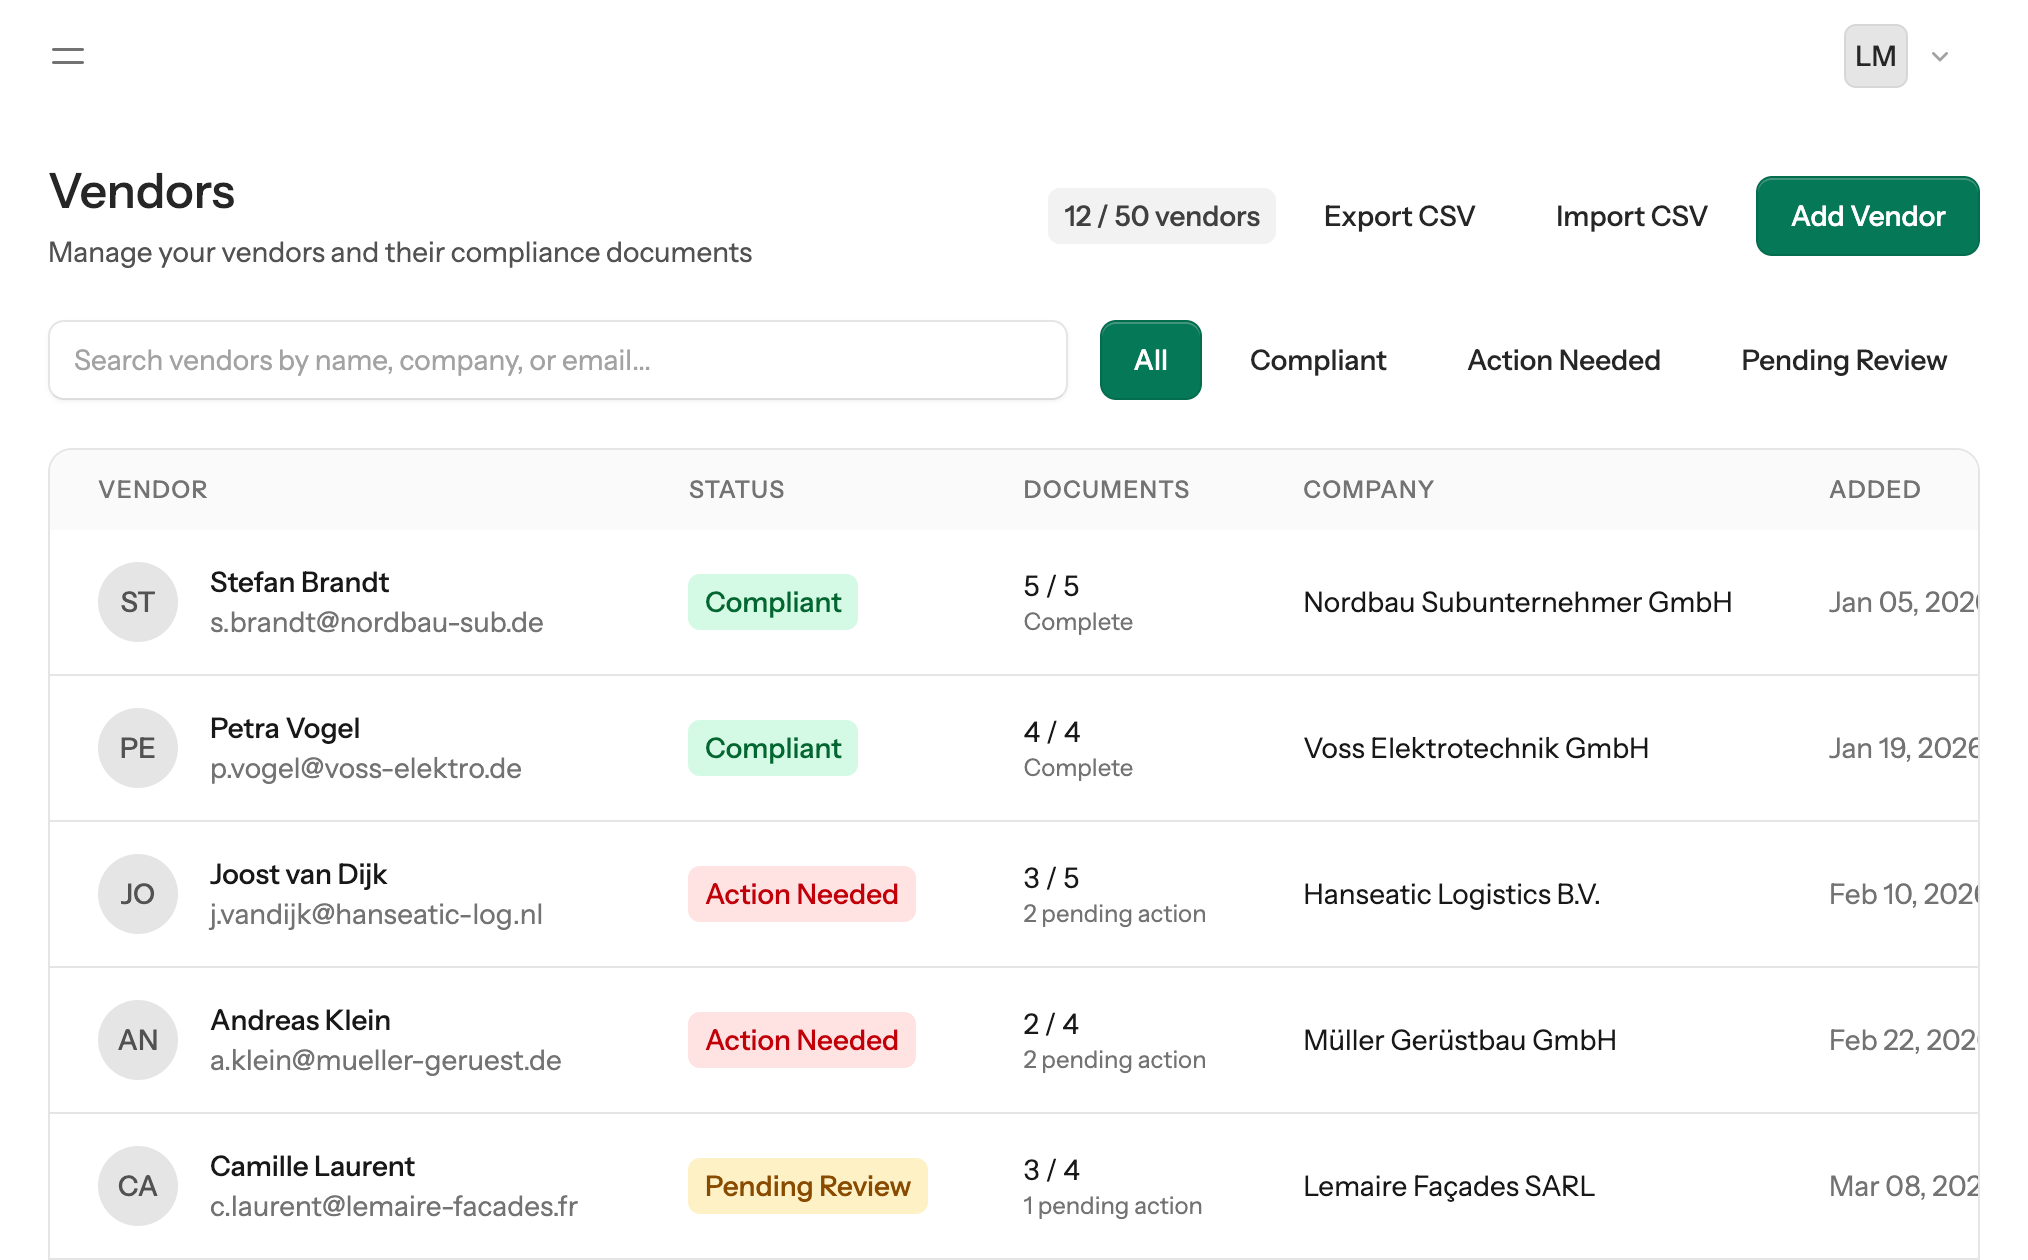Filter by Compliant vendors
This screenshot has height=1260, width=2028.
(1317, 360)
